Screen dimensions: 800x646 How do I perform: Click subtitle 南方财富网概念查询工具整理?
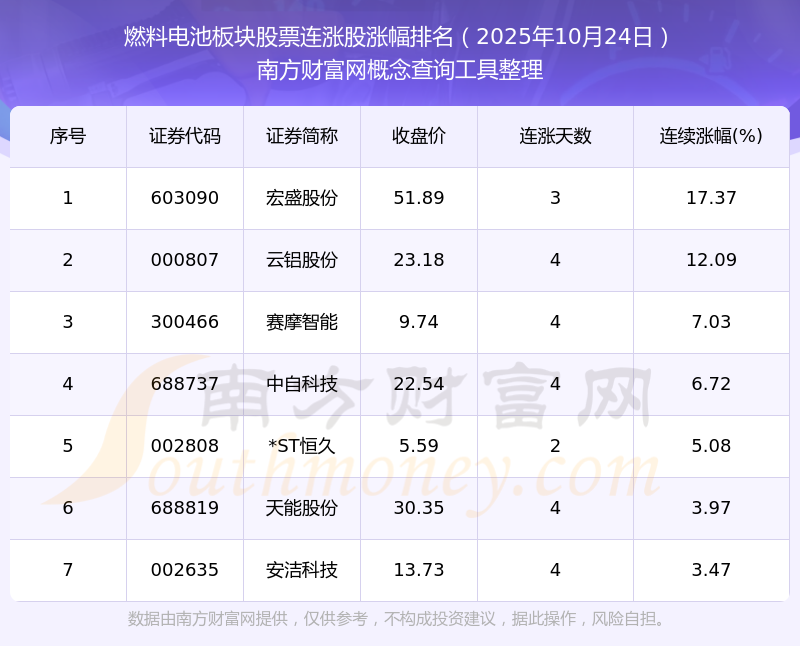(400, 70)
